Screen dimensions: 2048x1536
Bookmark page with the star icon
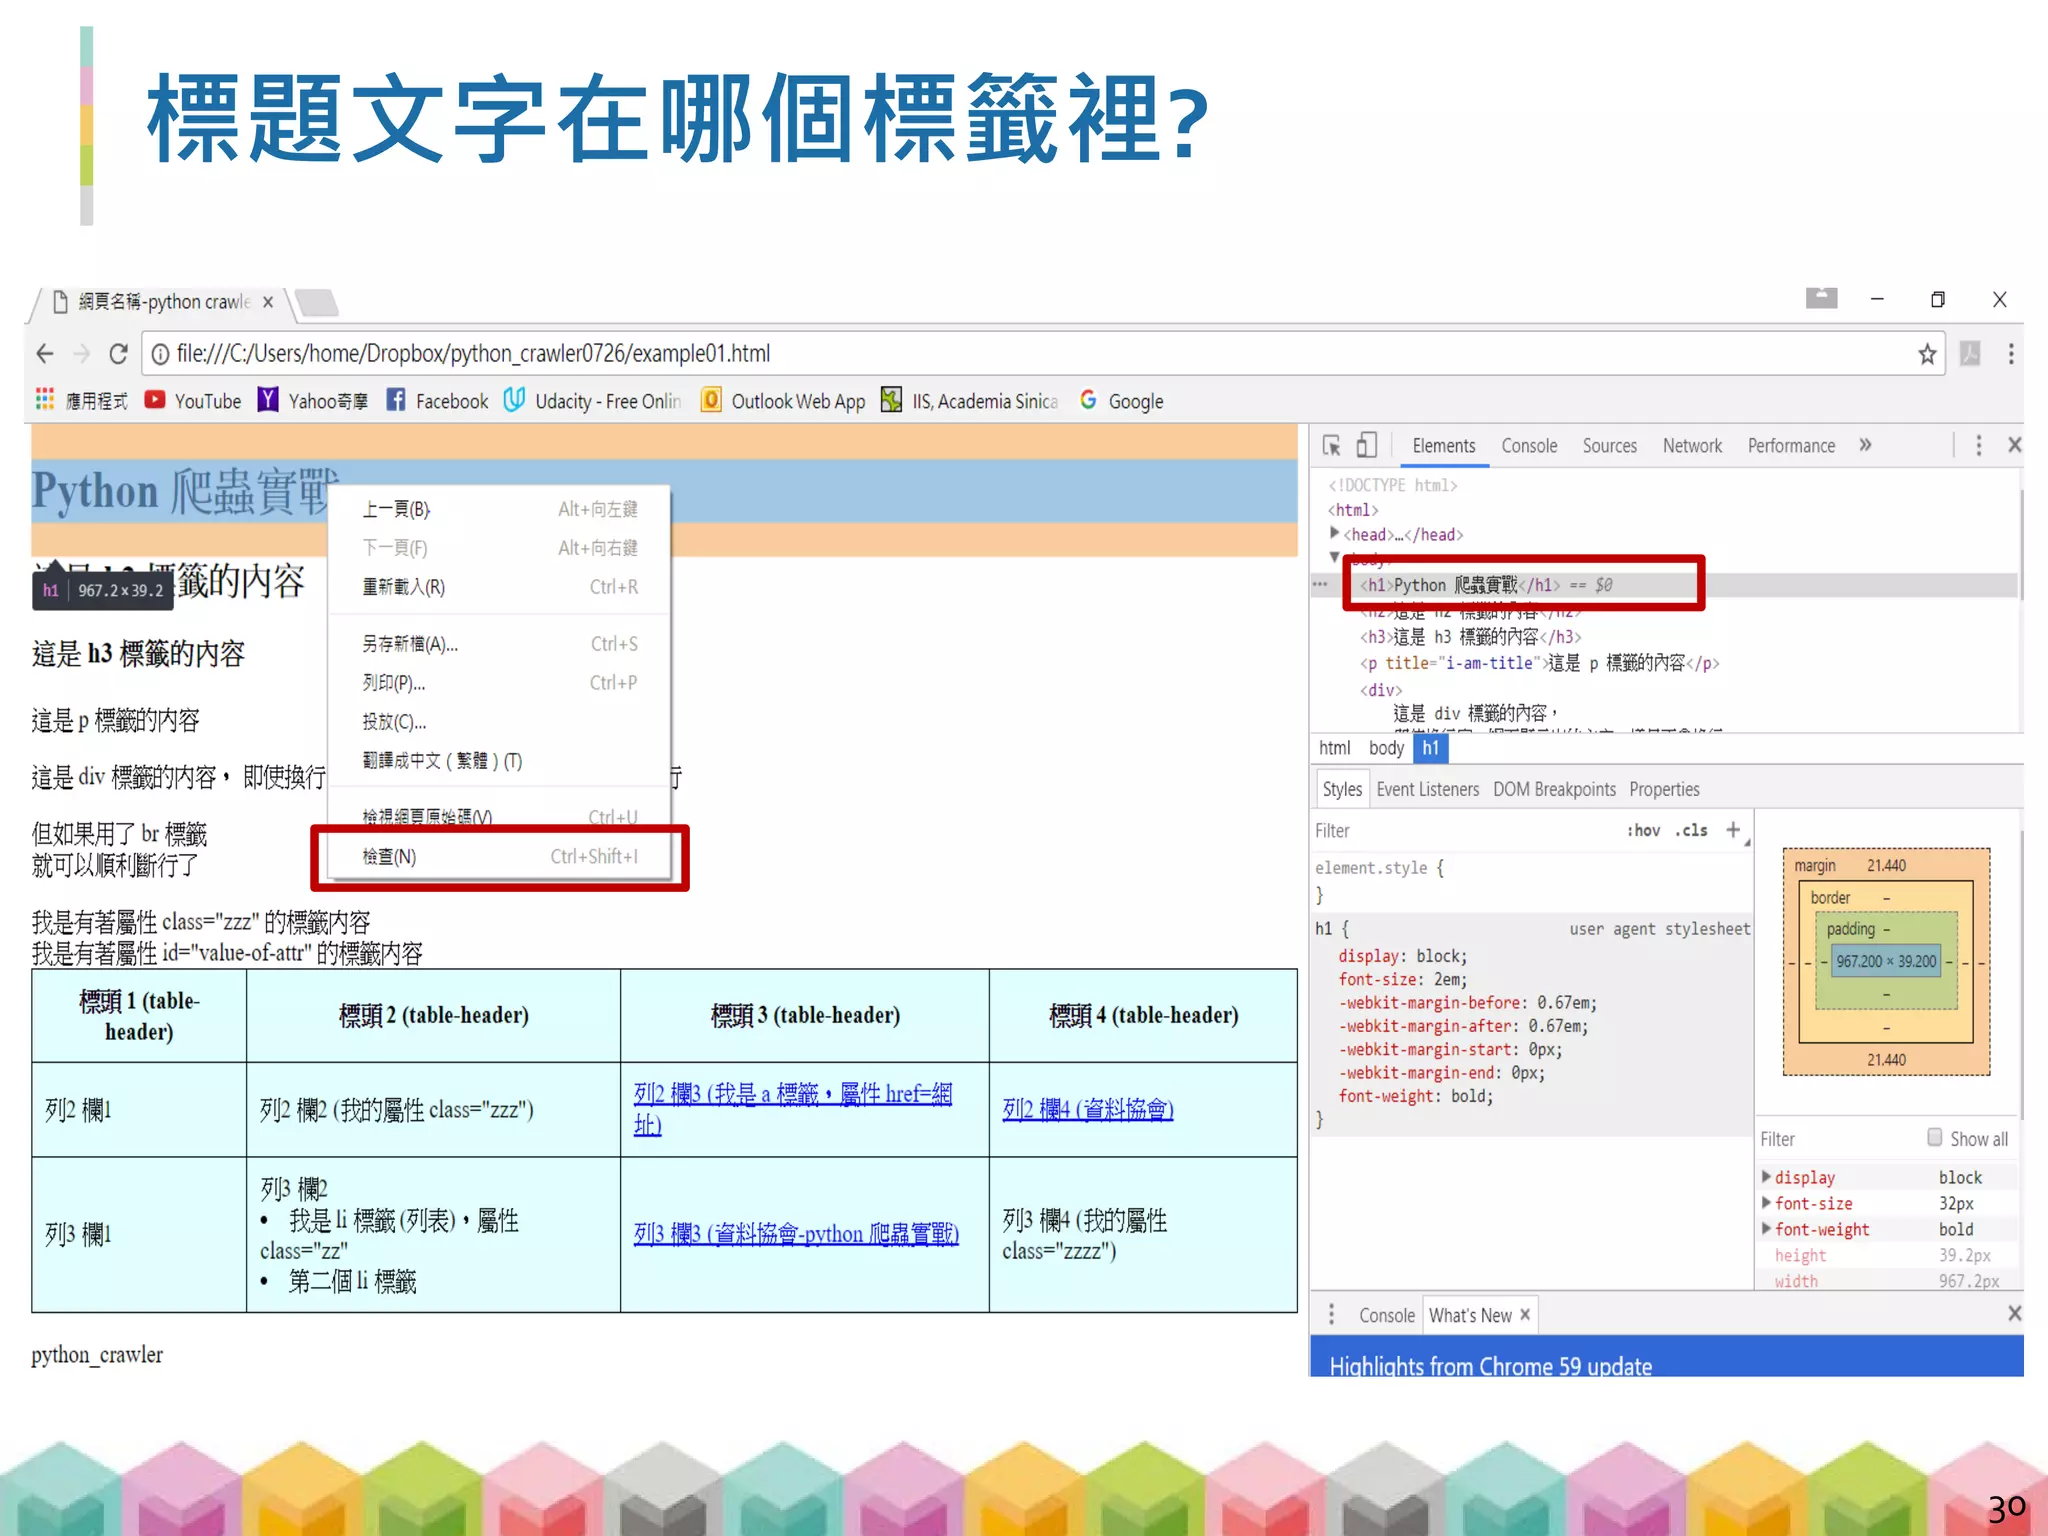(1926, 354)
